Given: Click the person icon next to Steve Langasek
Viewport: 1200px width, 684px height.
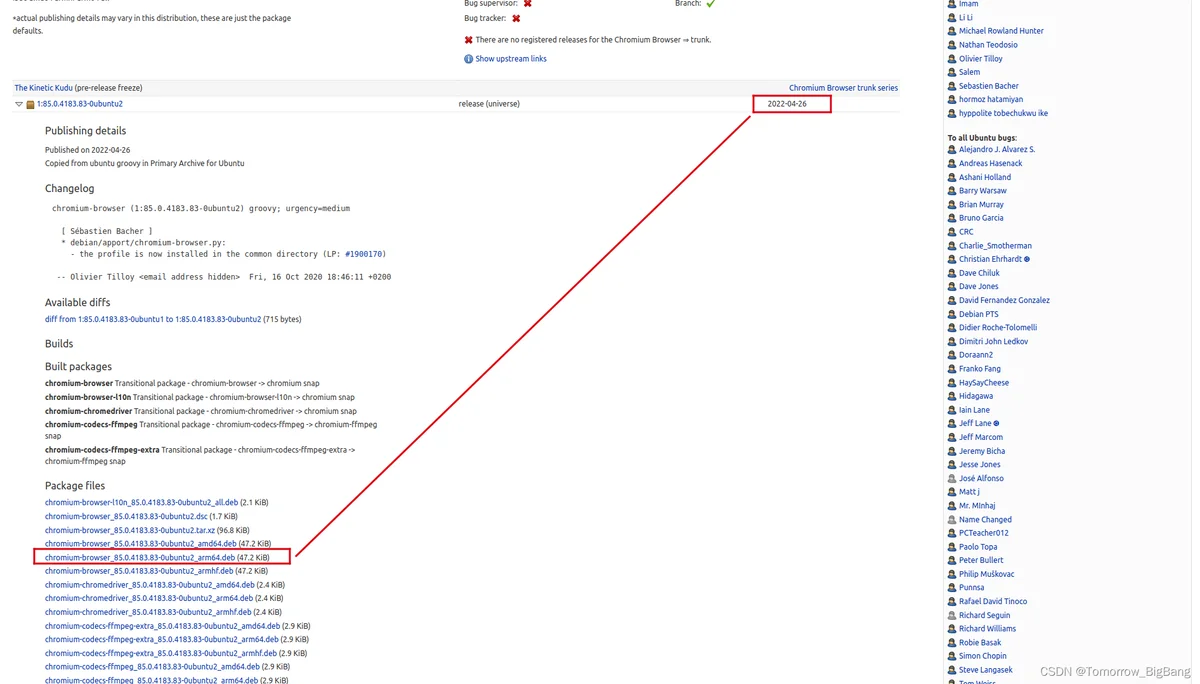Looking at the screenshot, I should pos(952,670).
